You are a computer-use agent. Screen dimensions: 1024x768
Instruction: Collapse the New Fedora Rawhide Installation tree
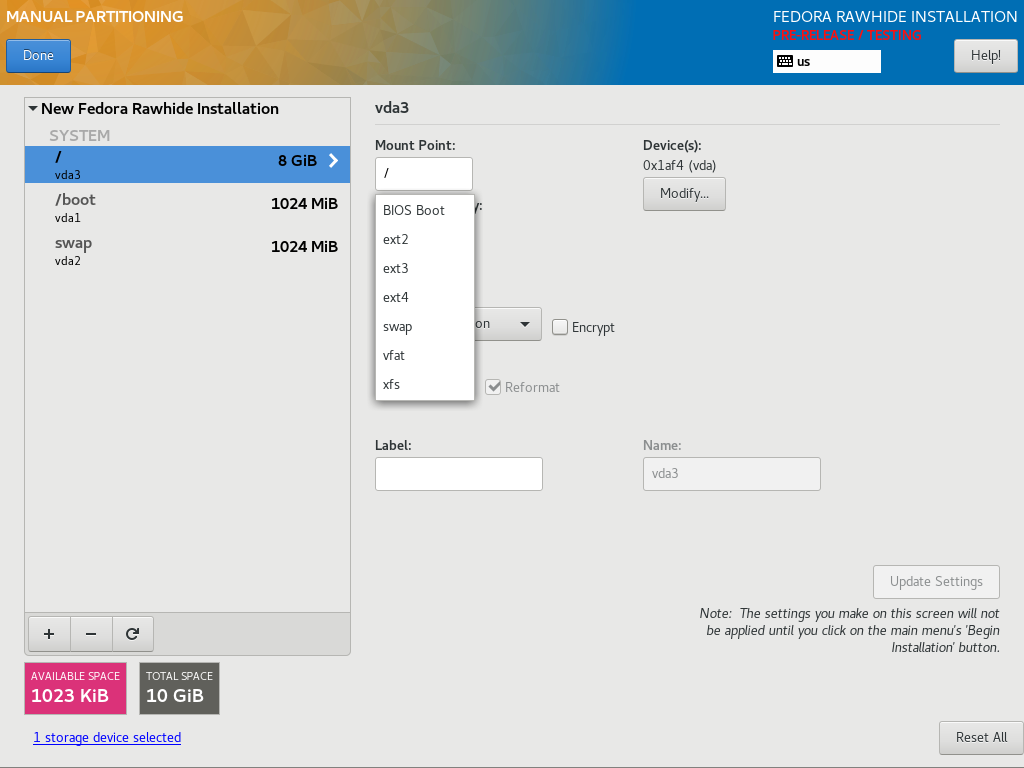[x=33, y=108]
